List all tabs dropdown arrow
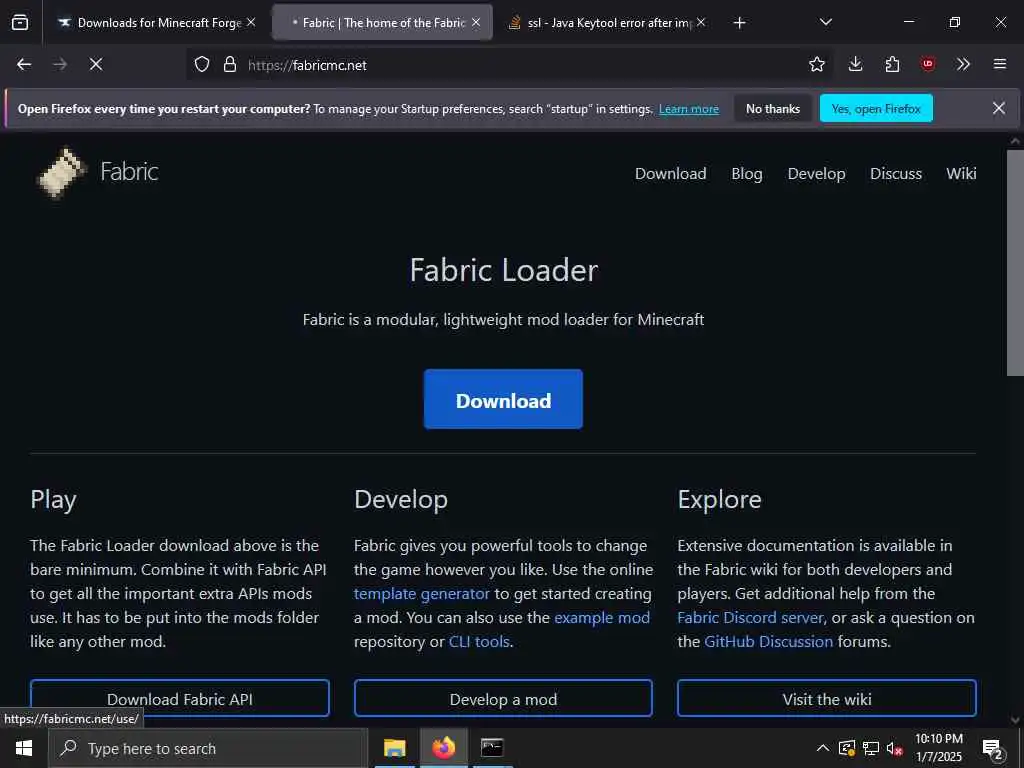The height and width of the screenshot is (768, 1024). [825, 22]
